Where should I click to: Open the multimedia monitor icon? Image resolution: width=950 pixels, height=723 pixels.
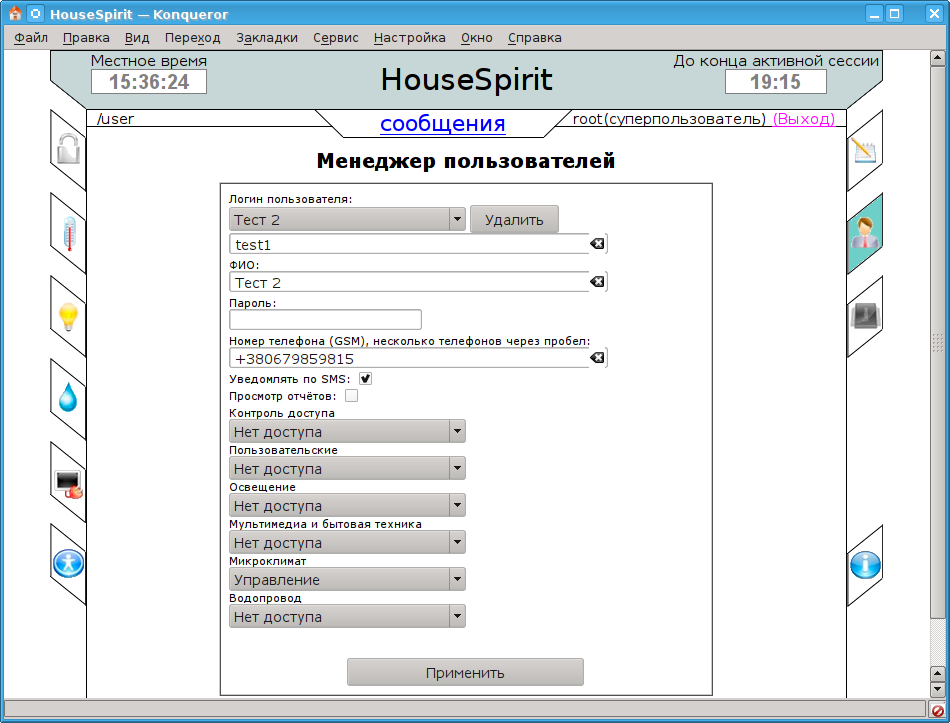click(68, 483)
